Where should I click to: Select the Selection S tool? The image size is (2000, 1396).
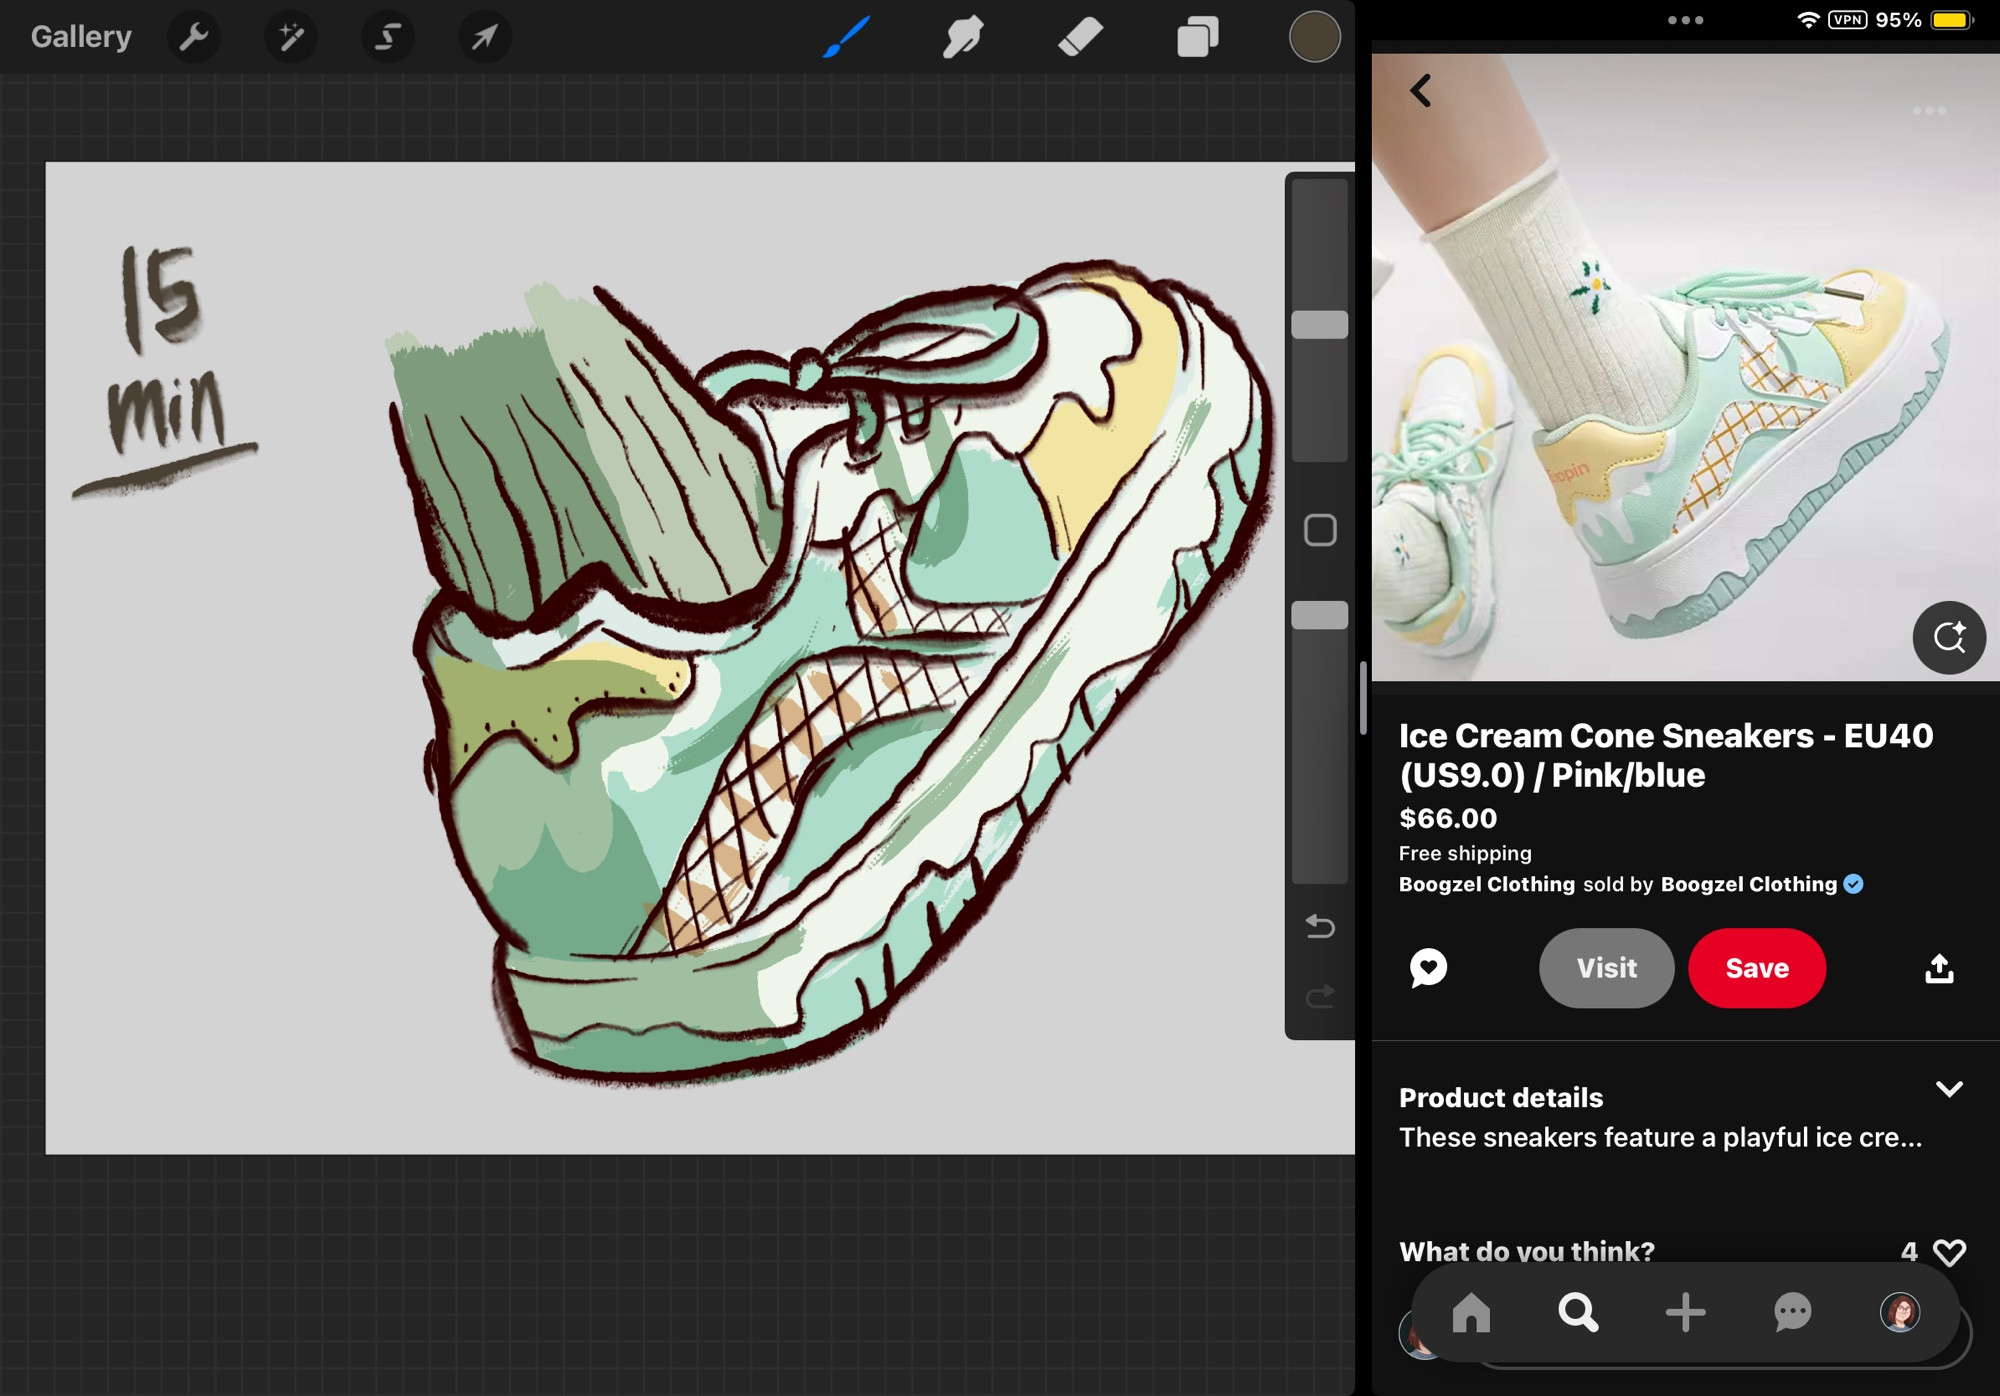388,37
